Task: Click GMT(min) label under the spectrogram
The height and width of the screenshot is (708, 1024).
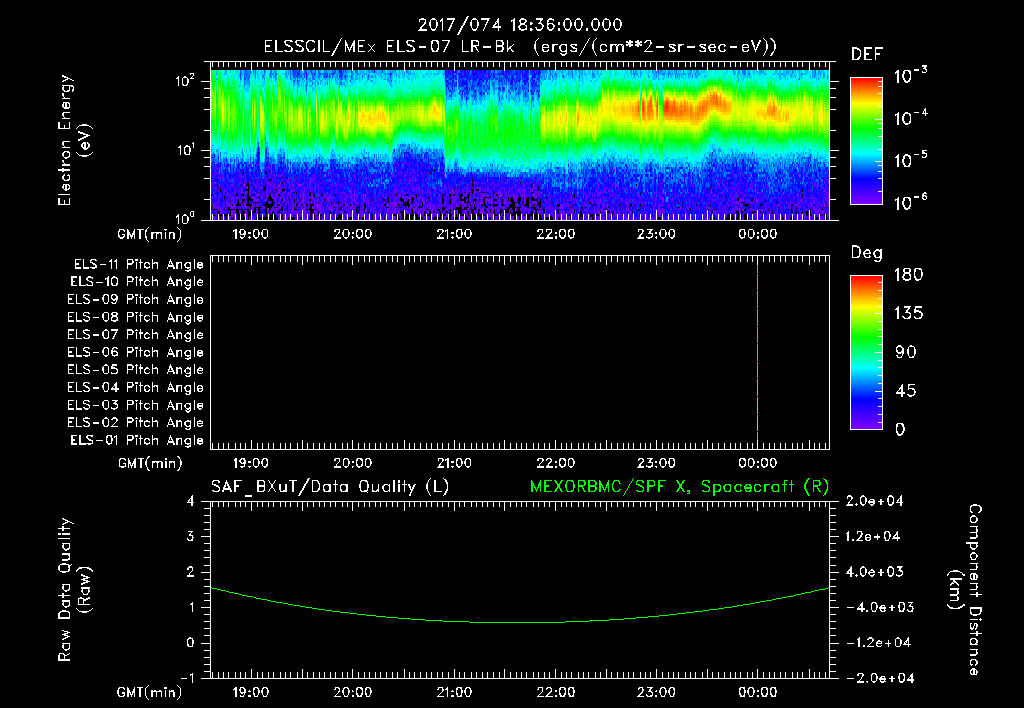Action: (150, 234)
